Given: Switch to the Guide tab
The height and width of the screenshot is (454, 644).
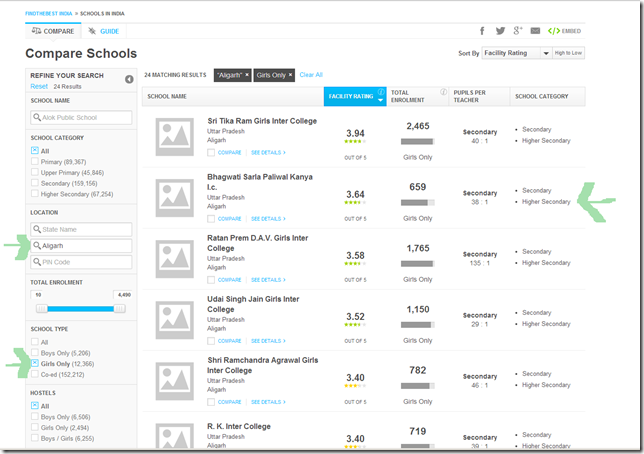Looking at the screenshot, I should coord(102,31).
